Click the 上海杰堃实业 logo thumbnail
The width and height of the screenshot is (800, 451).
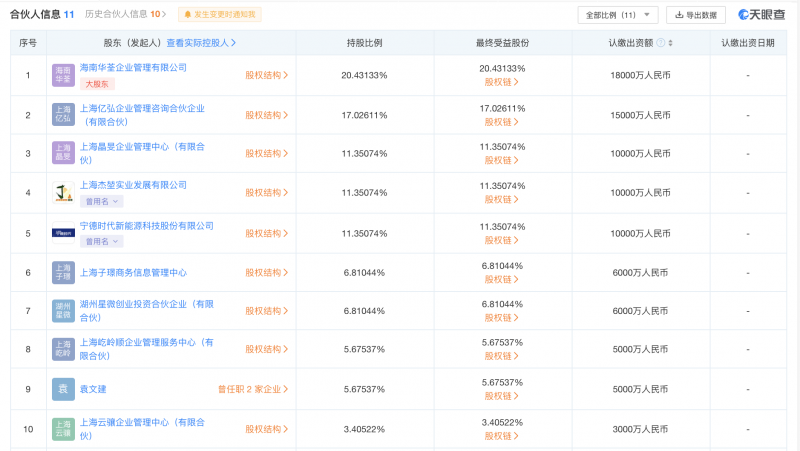(x=63, y=192)
